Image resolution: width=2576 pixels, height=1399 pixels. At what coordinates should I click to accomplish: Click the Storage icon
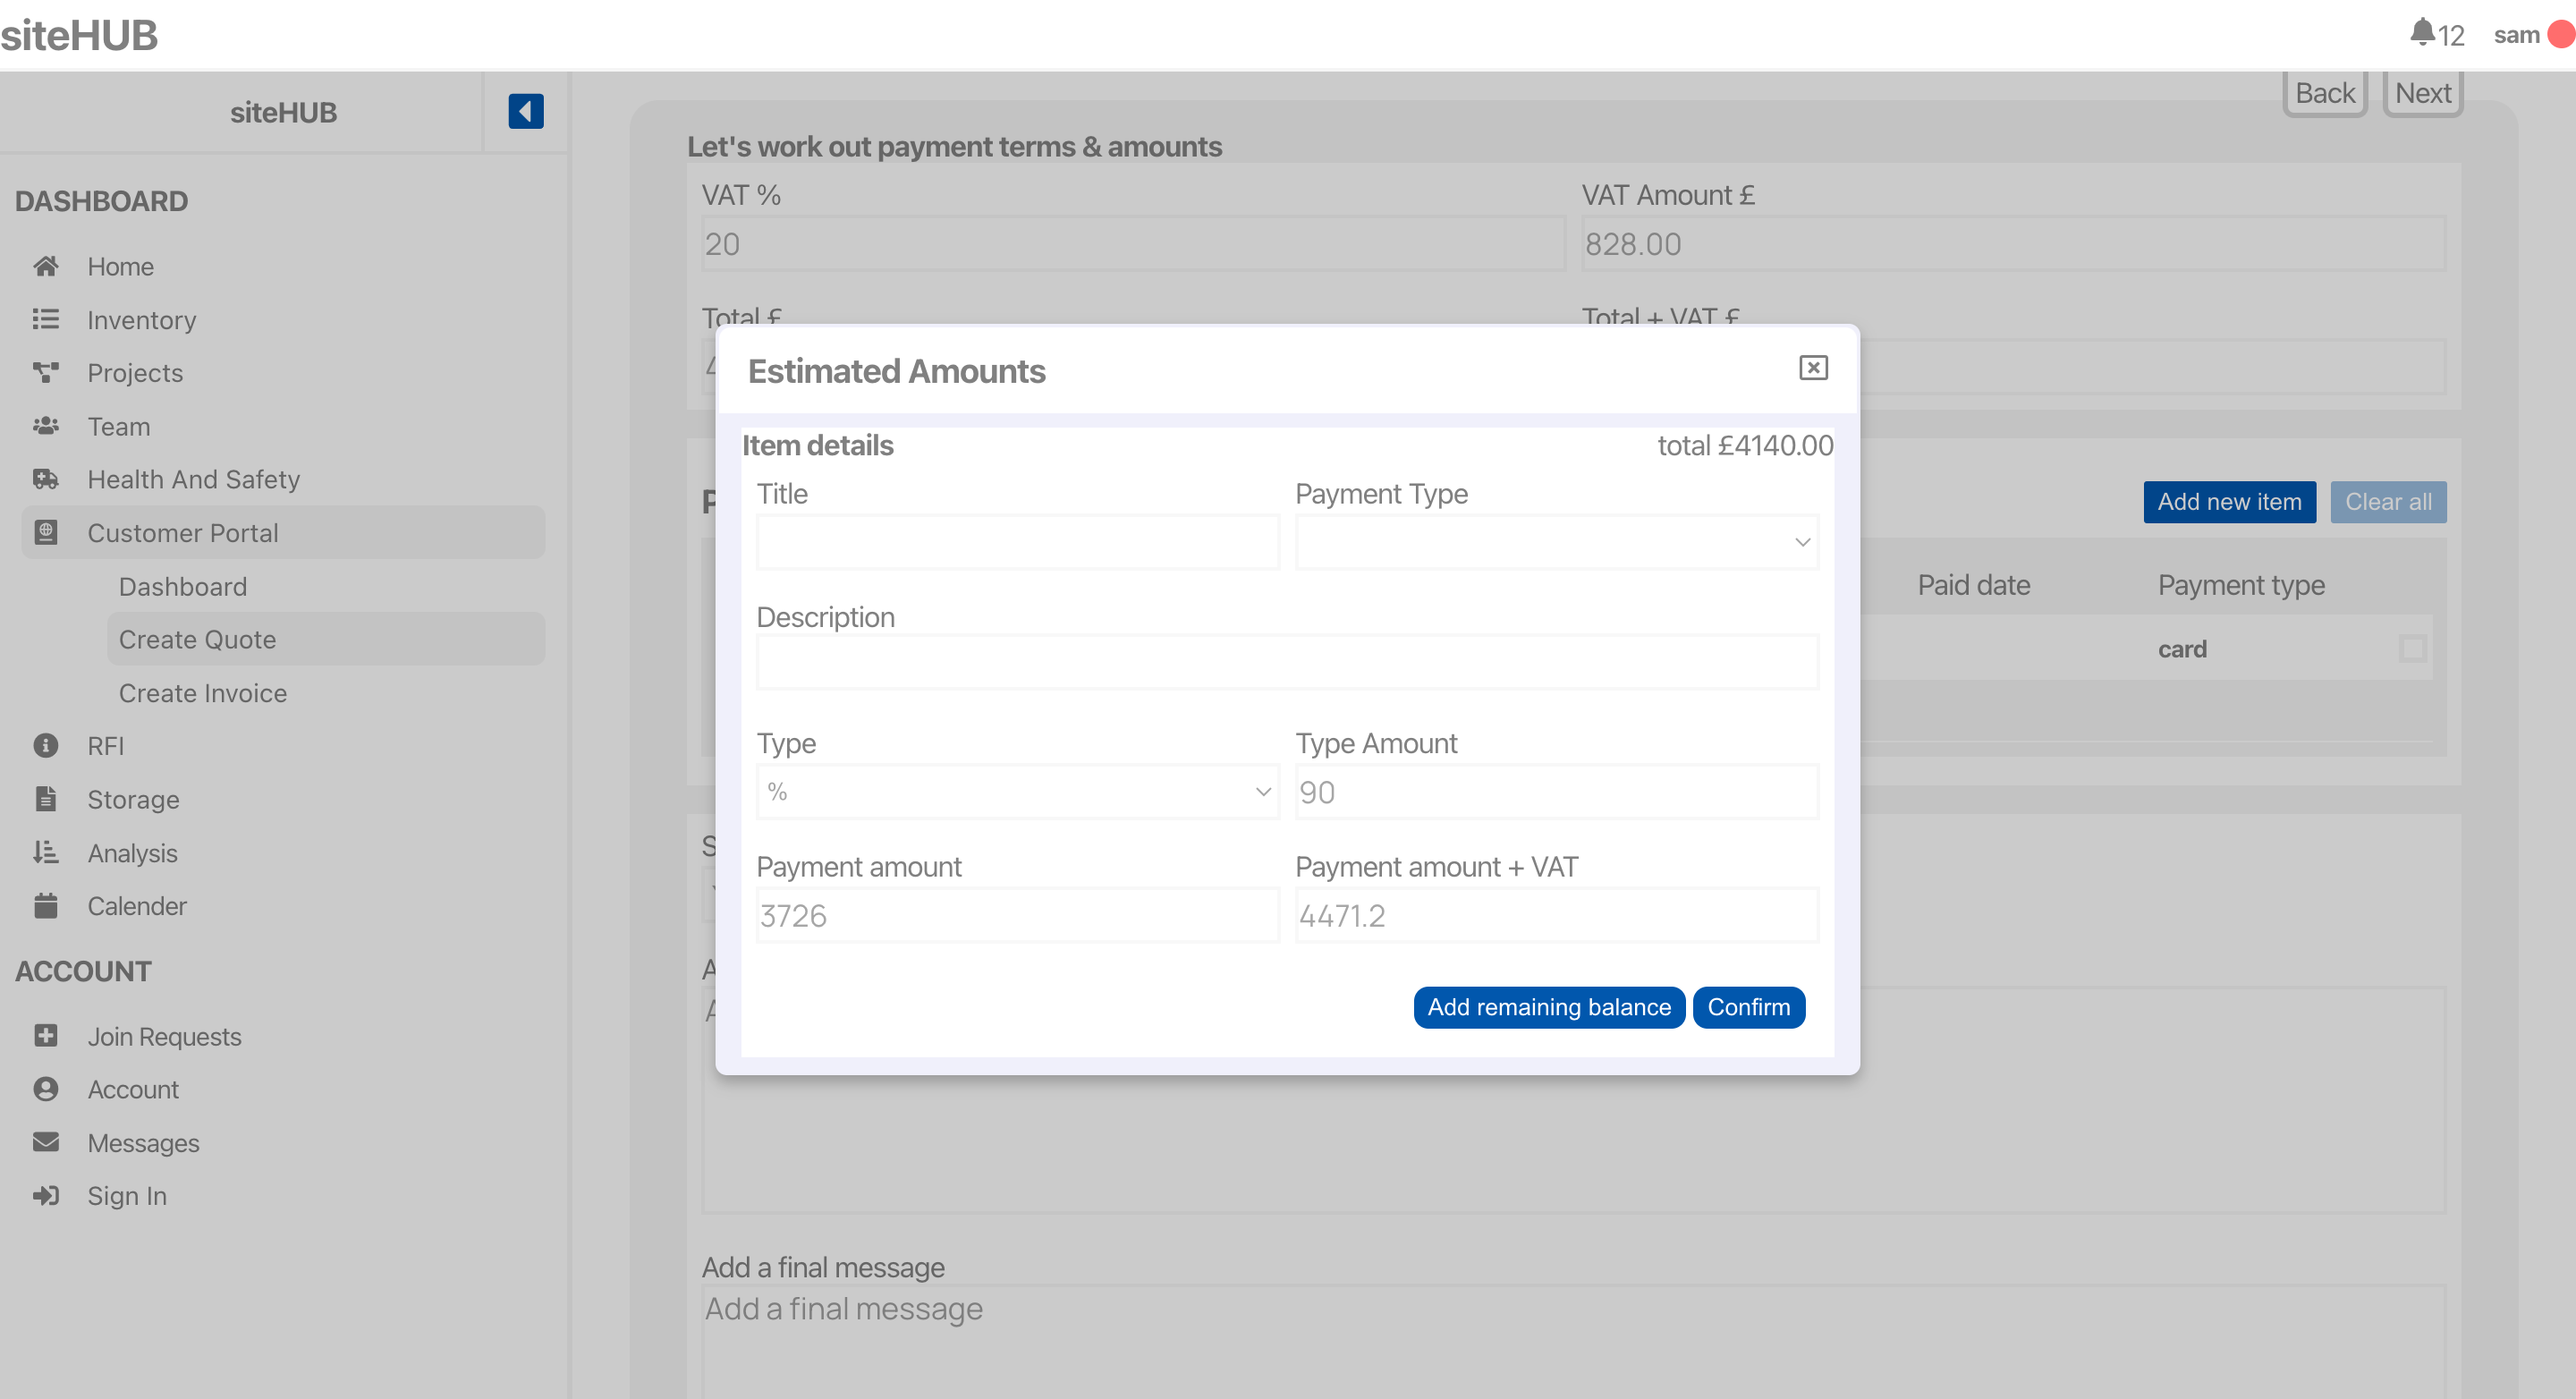click(47, 798)
